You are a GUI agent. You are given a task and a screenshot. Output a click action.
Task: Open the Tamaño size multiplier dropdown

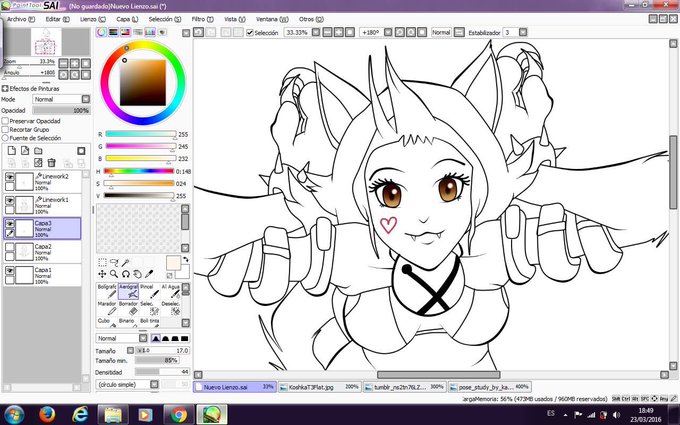pyautogui.click(x=130, y=350)
